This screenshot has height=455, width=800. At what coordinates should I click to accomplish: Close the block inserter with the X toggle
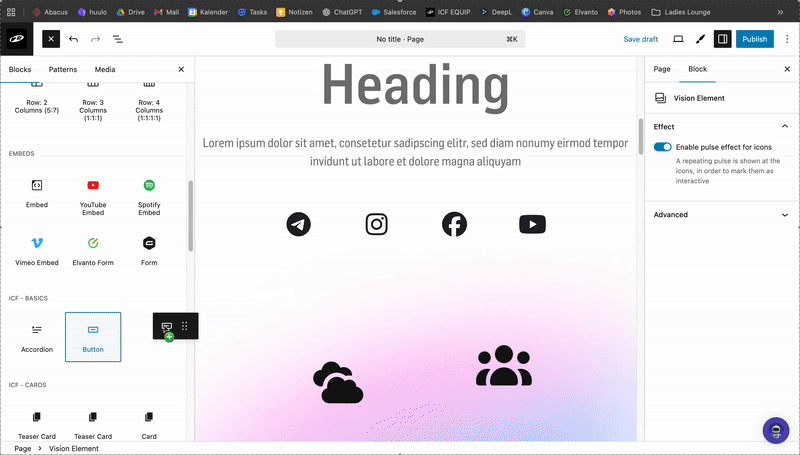(51, 39)
